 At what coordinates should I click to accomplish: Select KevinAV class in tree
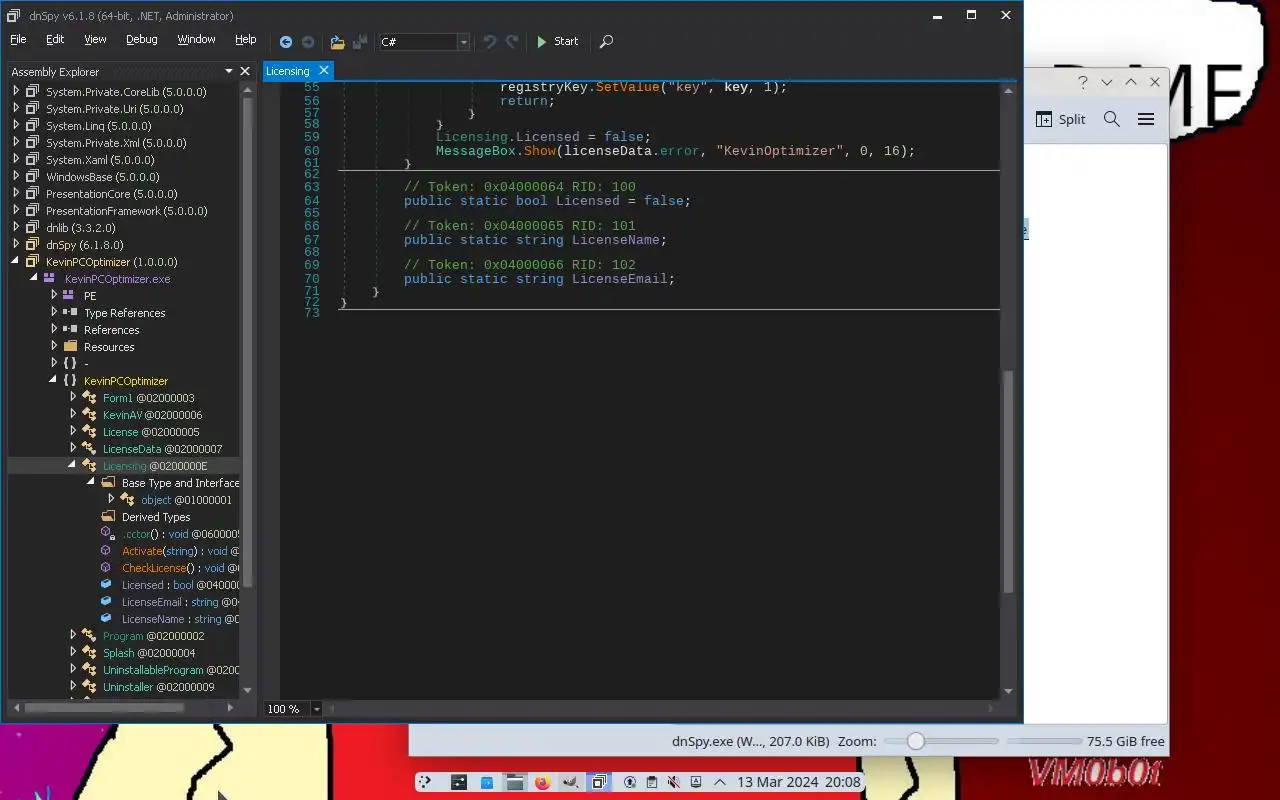pos(152,415)
